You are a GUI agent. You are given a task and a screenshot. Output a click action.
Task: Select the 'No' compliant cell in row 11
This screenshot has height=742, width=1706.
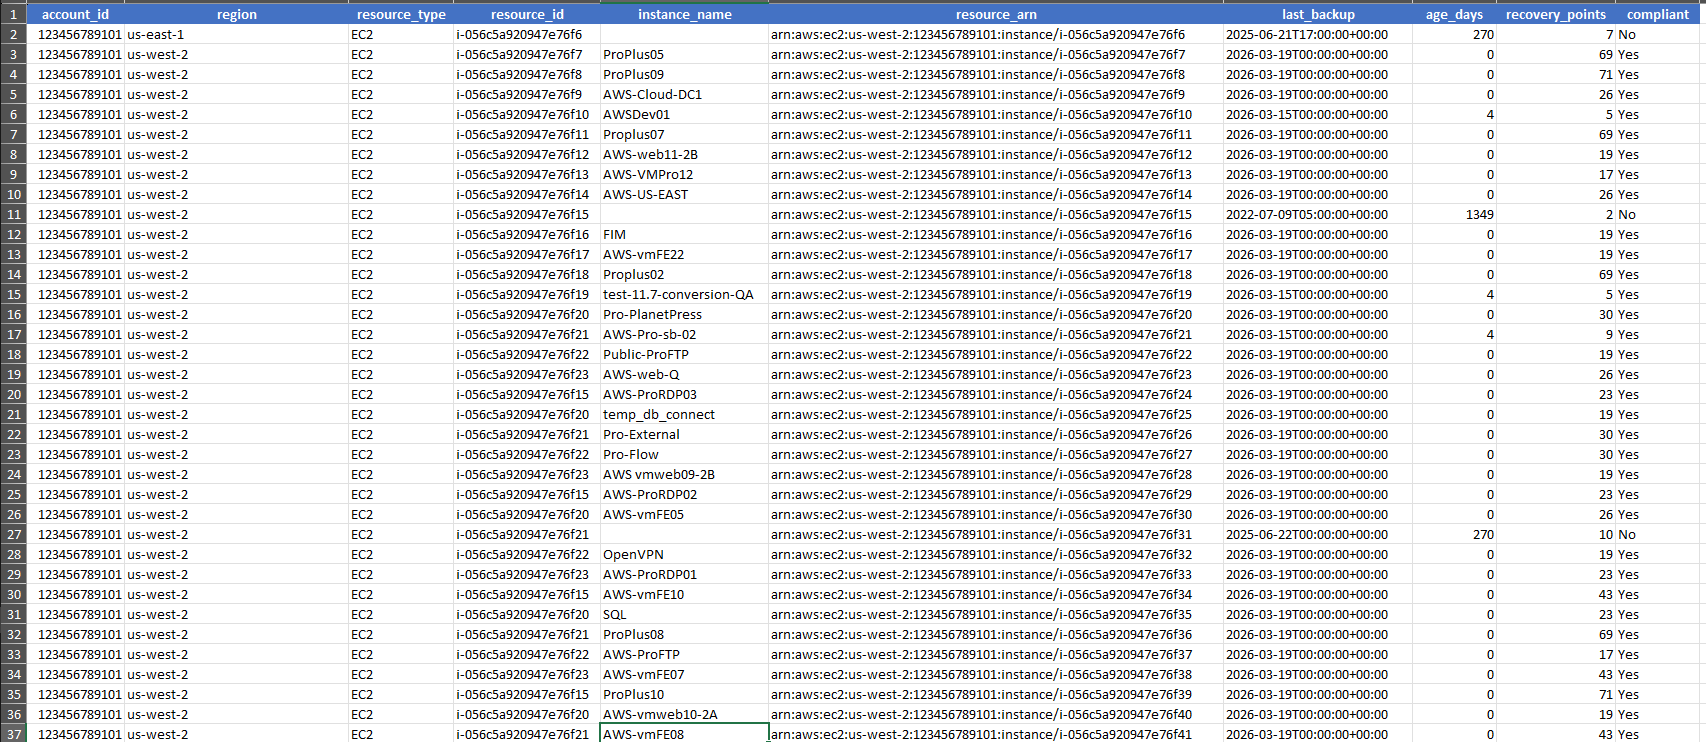pos(1657,214)
